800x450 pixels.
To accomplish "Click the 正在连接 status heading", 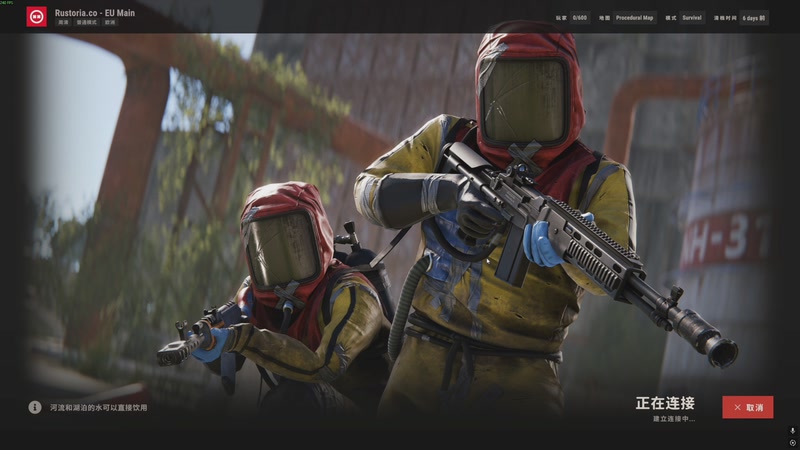I will tap(665, 403).
